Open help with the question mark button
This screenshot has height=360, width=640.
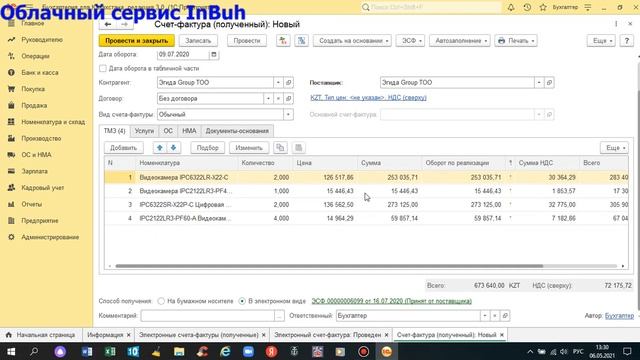pyautogui.click(x=627, y=41)
